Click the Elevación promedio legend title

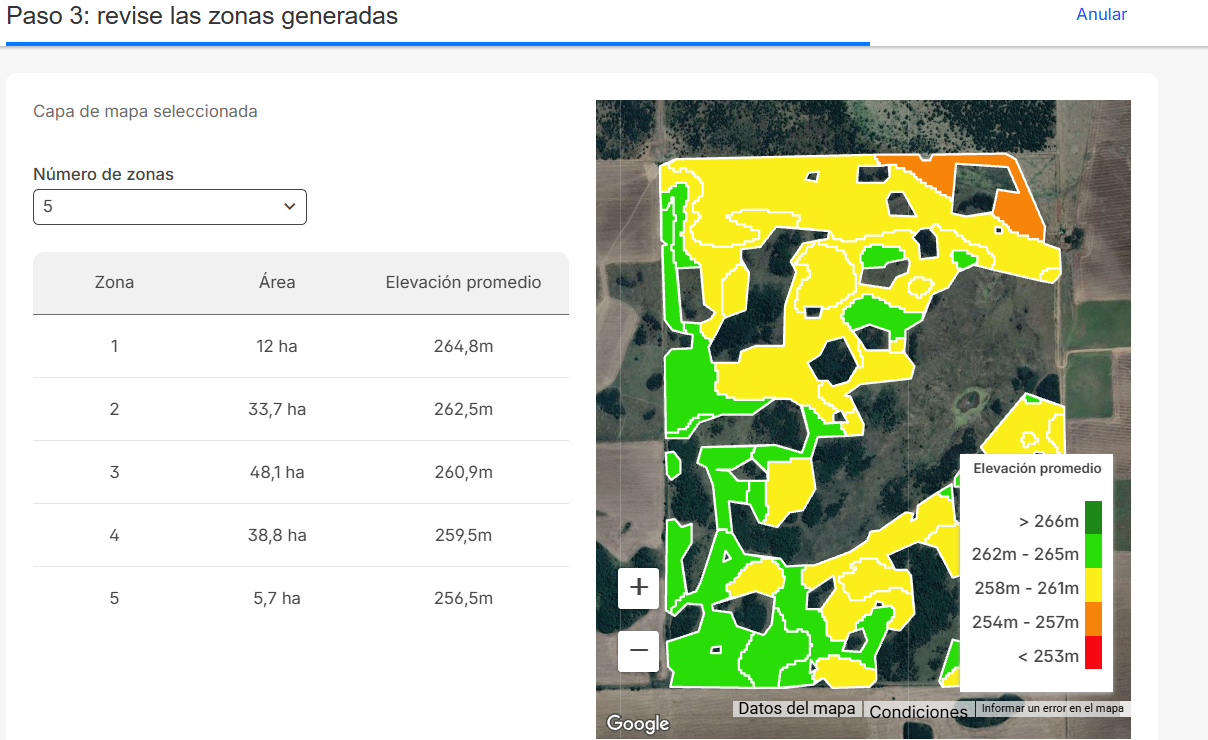[1037, 468]
